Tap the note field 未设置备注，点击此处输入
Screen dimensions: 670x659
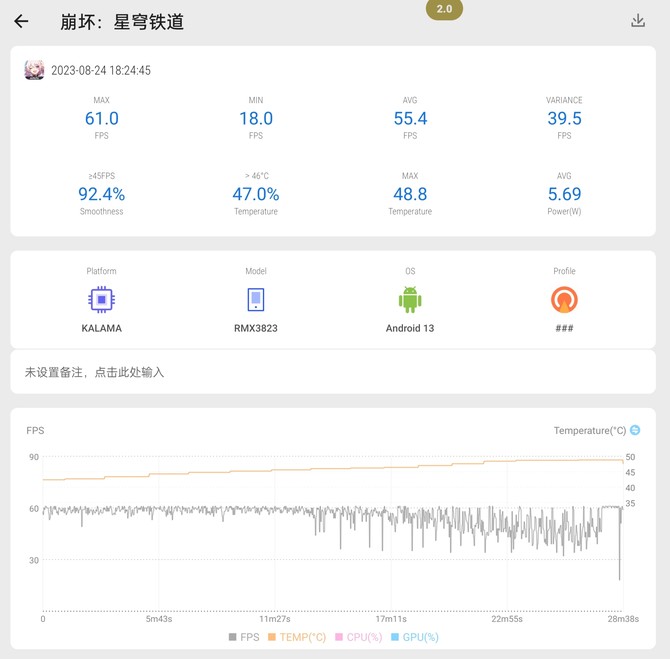point(333,372)
